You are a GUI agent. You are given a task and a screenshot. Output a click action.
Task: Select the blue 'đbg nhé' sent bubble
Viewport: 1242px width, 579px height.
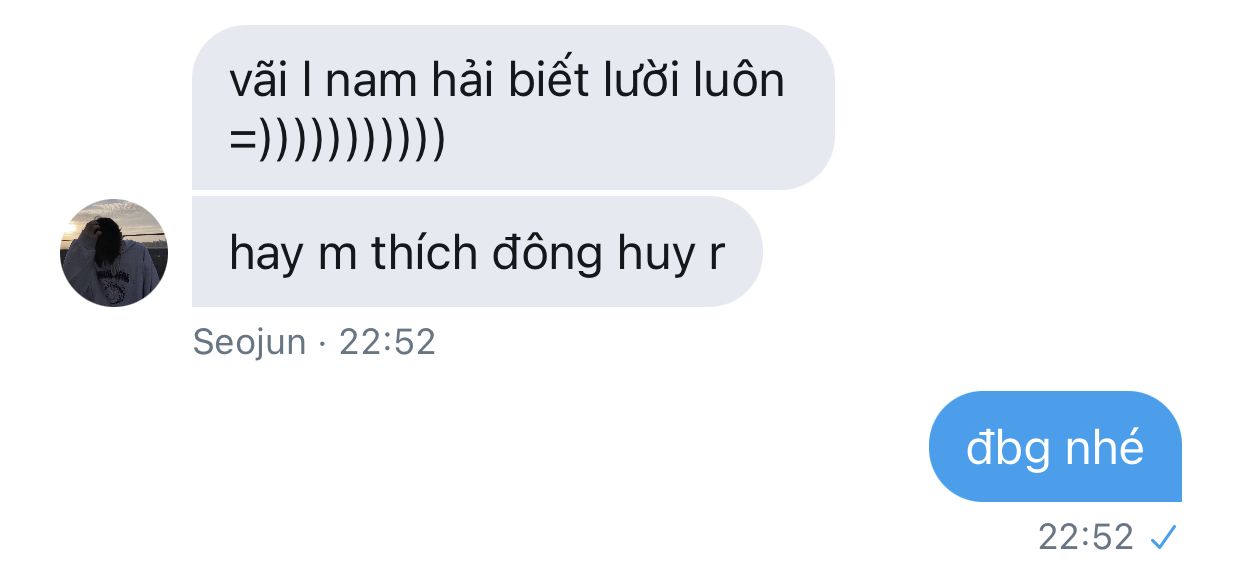[x=1055, y=446]
